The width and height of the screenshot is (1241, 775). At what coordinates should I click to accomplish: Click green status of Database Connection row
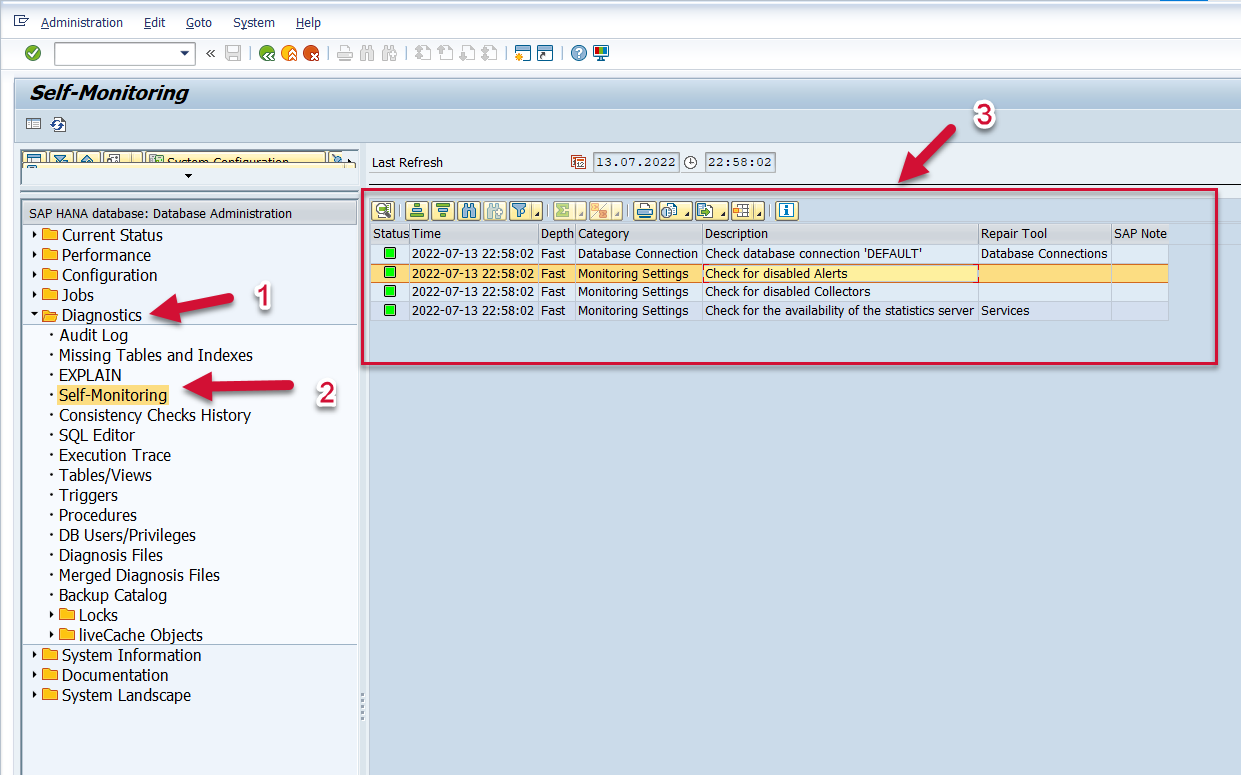pyautogui.click(x=390, y=254)
